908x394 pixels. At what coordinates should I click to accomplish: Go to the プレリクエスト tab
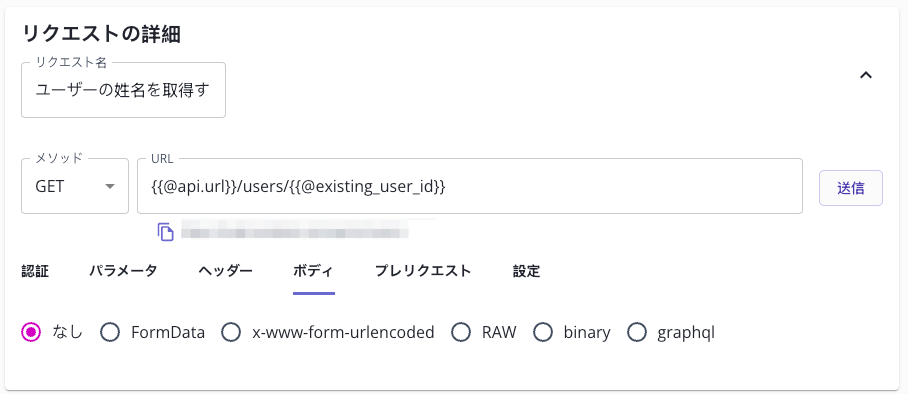pyautogui.click(x=423, y=271)
